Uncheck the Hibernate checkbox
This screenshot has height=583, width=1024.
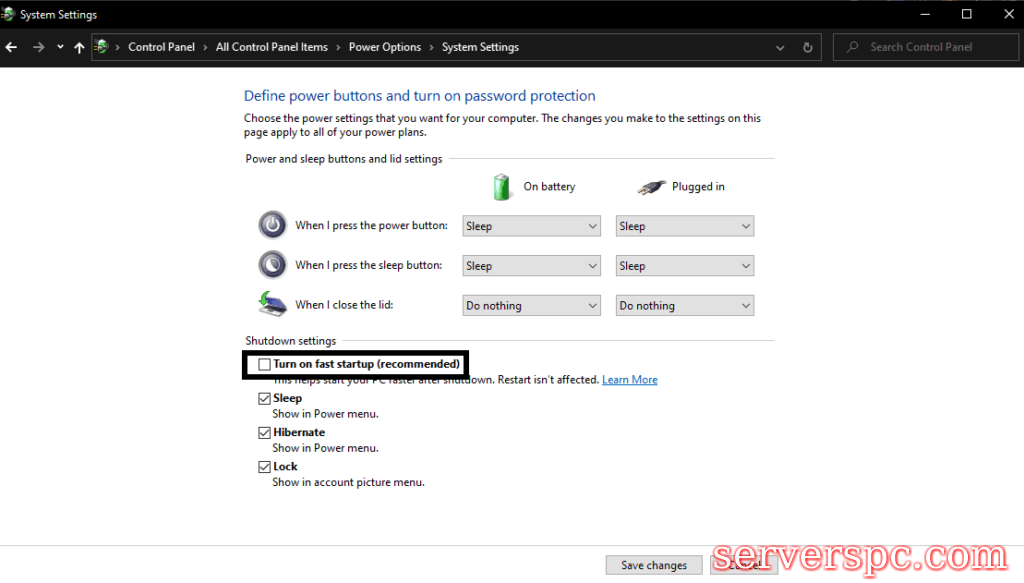coord(265,433)
